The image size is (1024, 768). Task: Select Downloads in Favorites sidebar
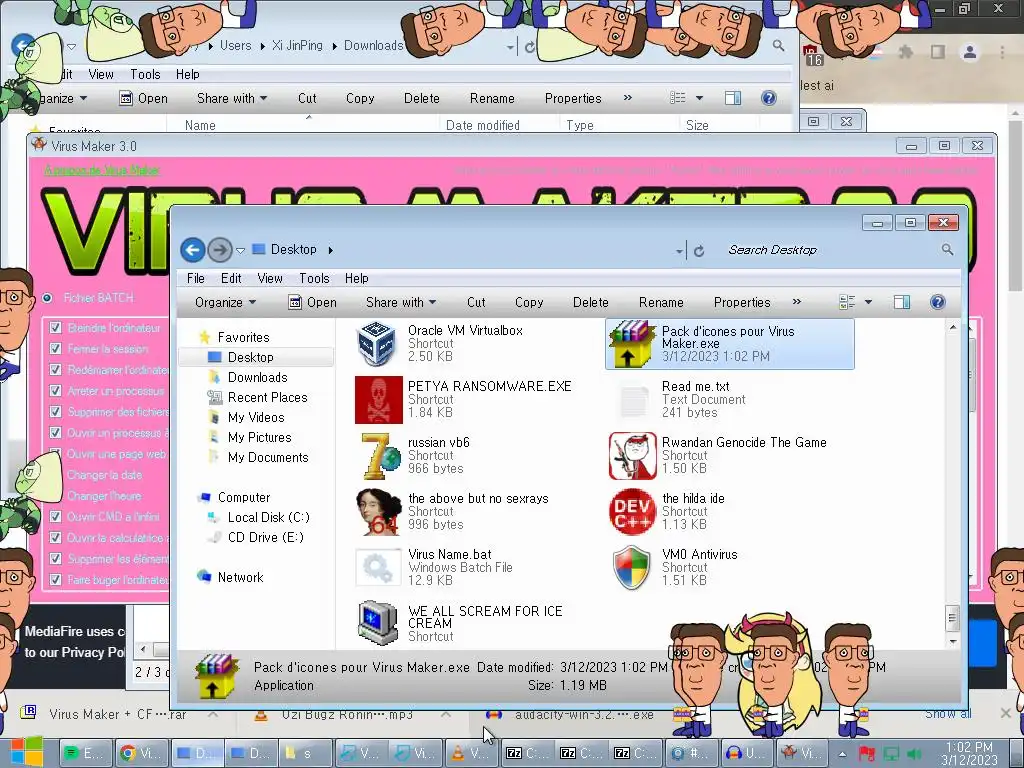(x=257, y=377)
